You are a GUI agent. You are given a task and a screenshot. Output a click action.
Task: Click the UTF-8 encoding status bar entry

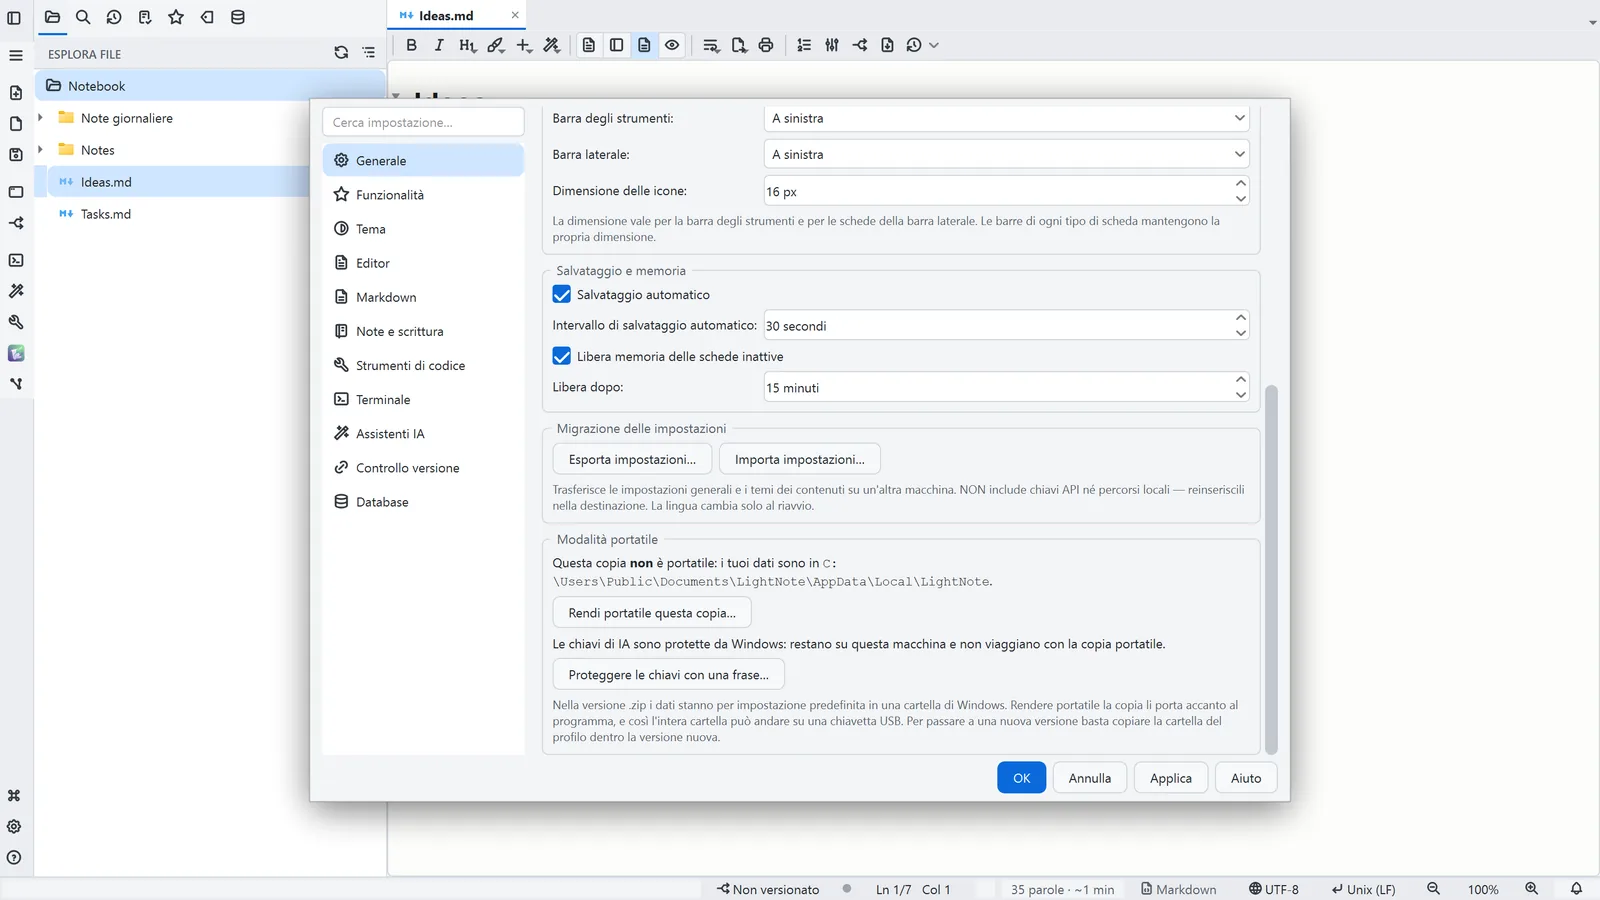(x=1274, y=889)
